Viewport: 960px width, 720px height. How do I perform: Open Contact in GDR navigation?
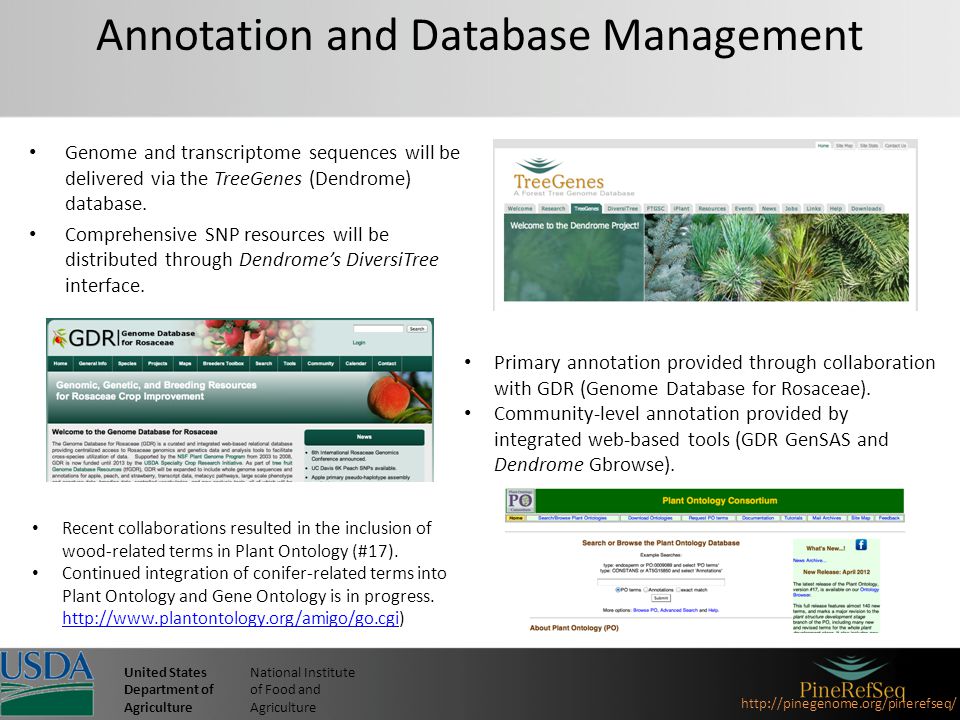tap(387, 363)
